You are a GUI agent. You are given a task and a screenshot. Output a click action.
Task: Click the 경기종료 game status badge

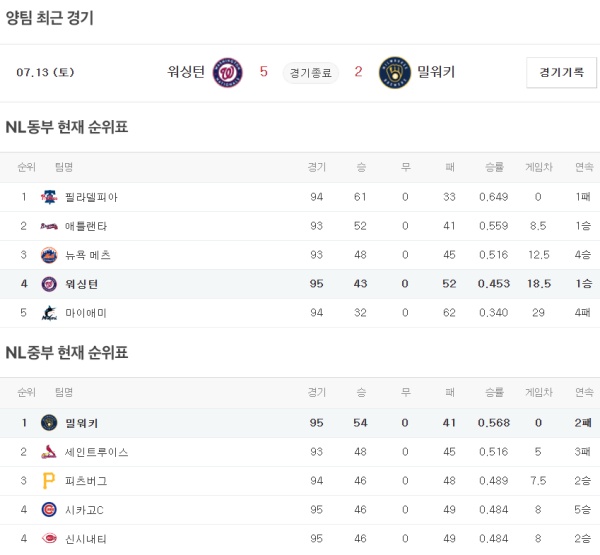(x=311, y=72)
